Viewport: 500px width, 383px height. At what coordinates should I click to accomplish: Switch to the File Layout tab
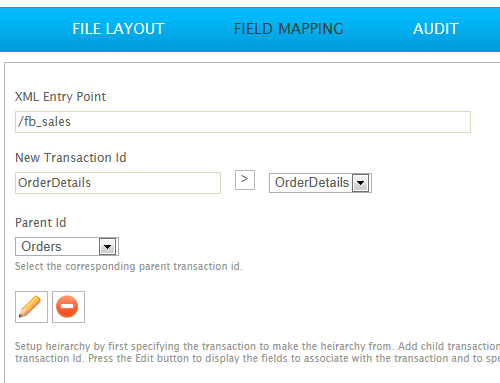point(118,29)
